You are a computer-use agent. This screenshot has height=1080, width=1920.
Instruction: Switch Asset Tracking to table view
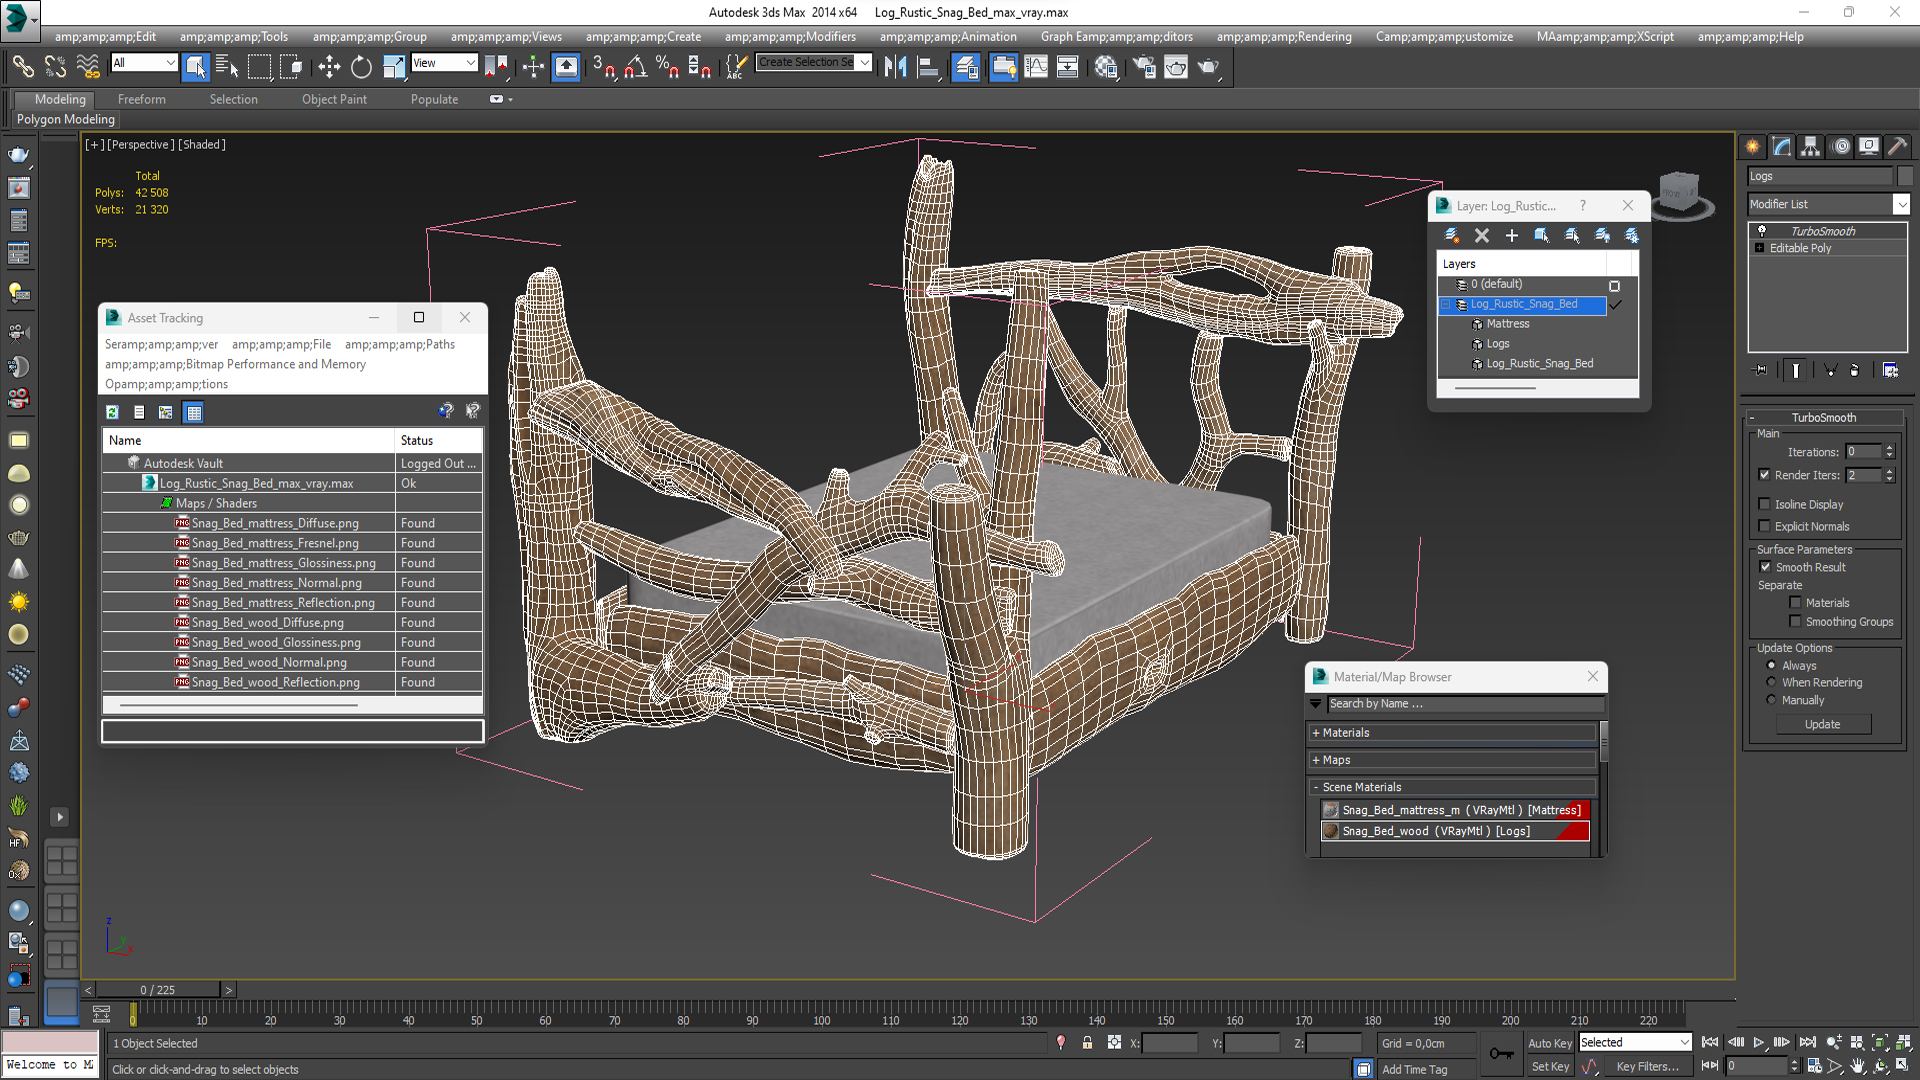194,412
